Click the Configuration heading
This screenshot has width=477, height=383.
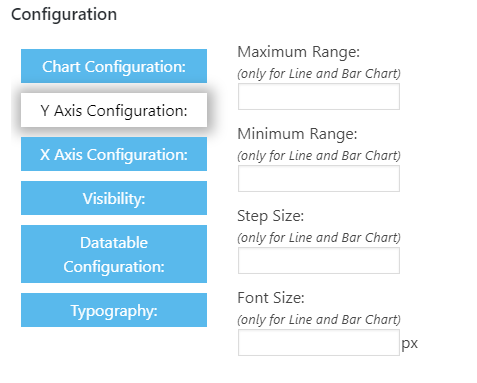pos(64,15)
